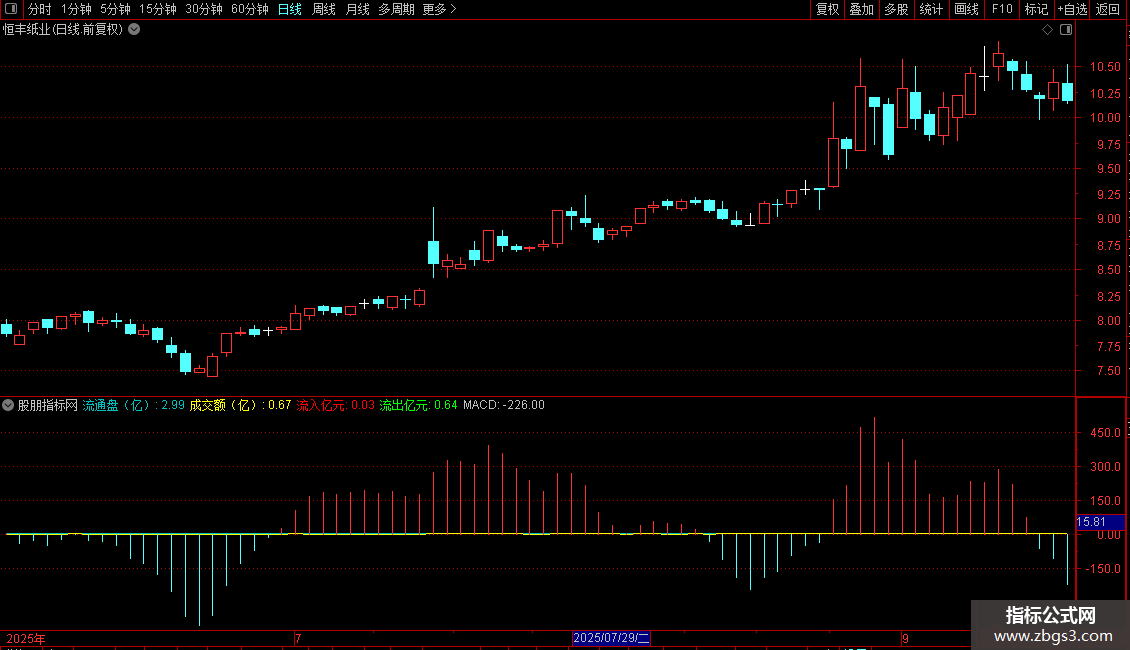Click the 2025/07/29 date marker

coord(611,638)
